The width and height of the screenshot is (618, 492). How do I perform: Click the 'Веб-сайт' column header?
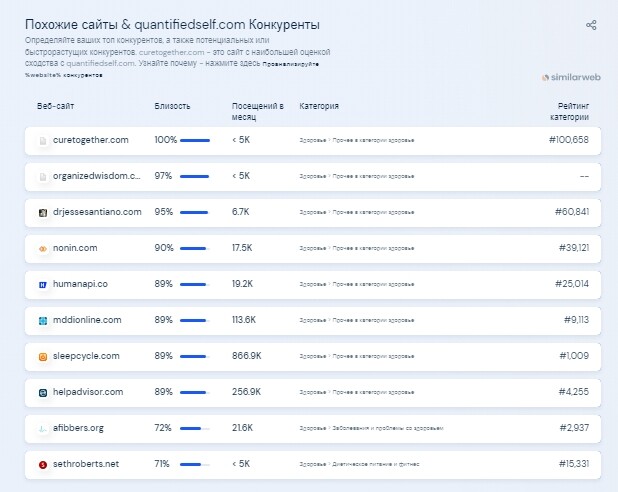click(55, 106)
